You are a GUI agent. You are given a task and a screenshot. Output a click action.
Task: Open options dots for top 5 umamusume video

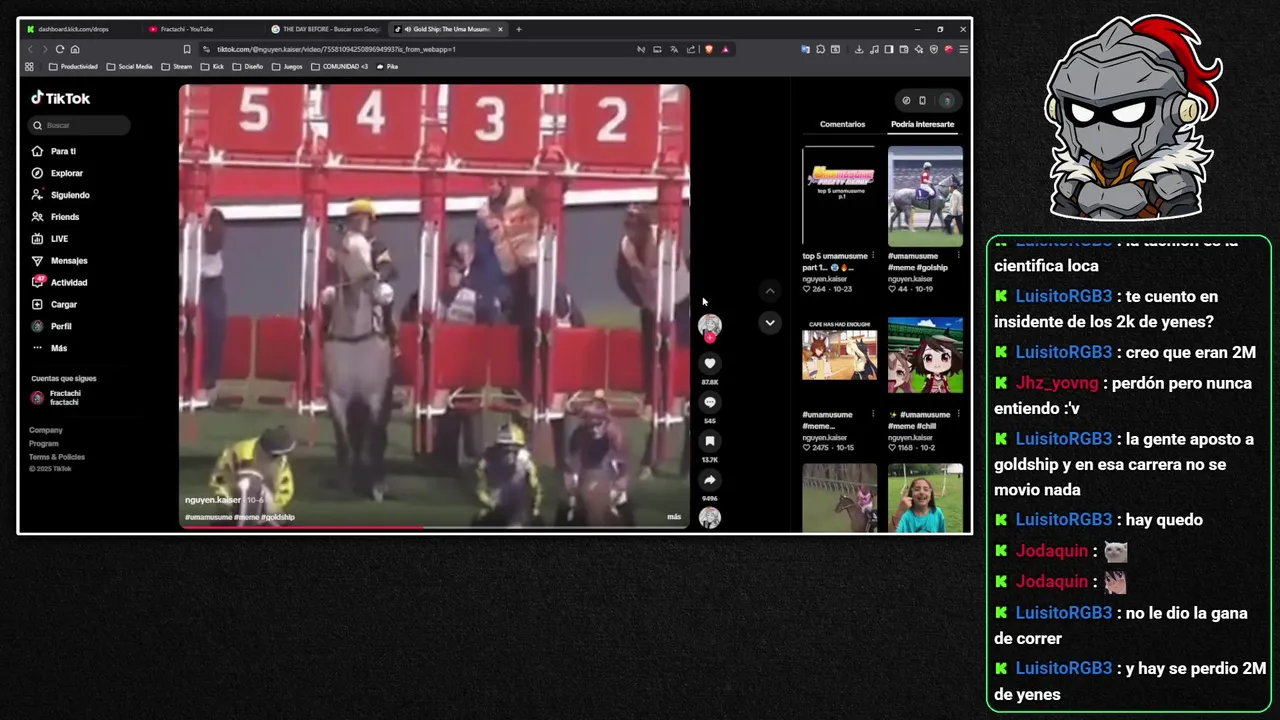(x=873, y=256)
